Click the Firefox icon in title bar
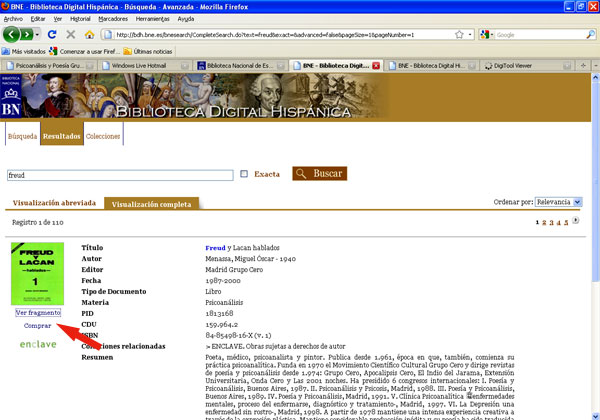 pos(5,7)
